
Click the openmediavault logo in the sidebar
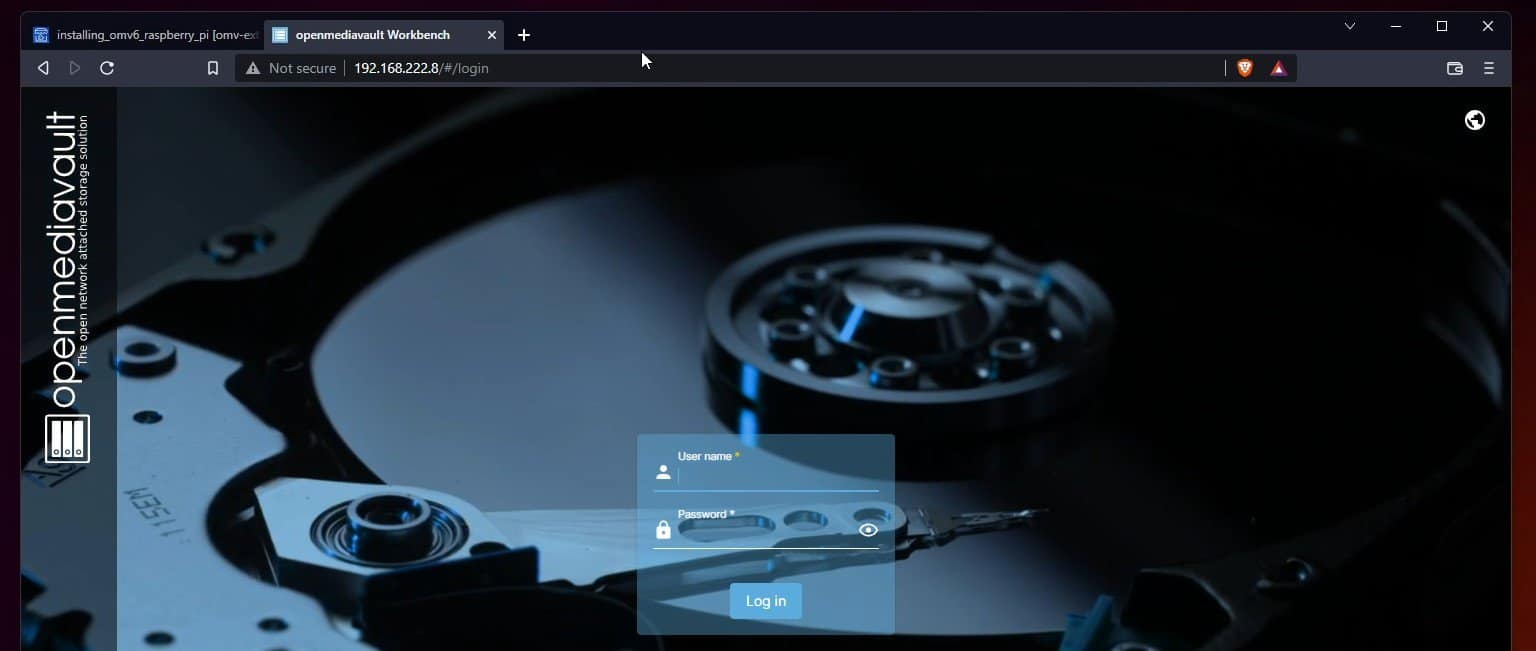coord(66,438)
